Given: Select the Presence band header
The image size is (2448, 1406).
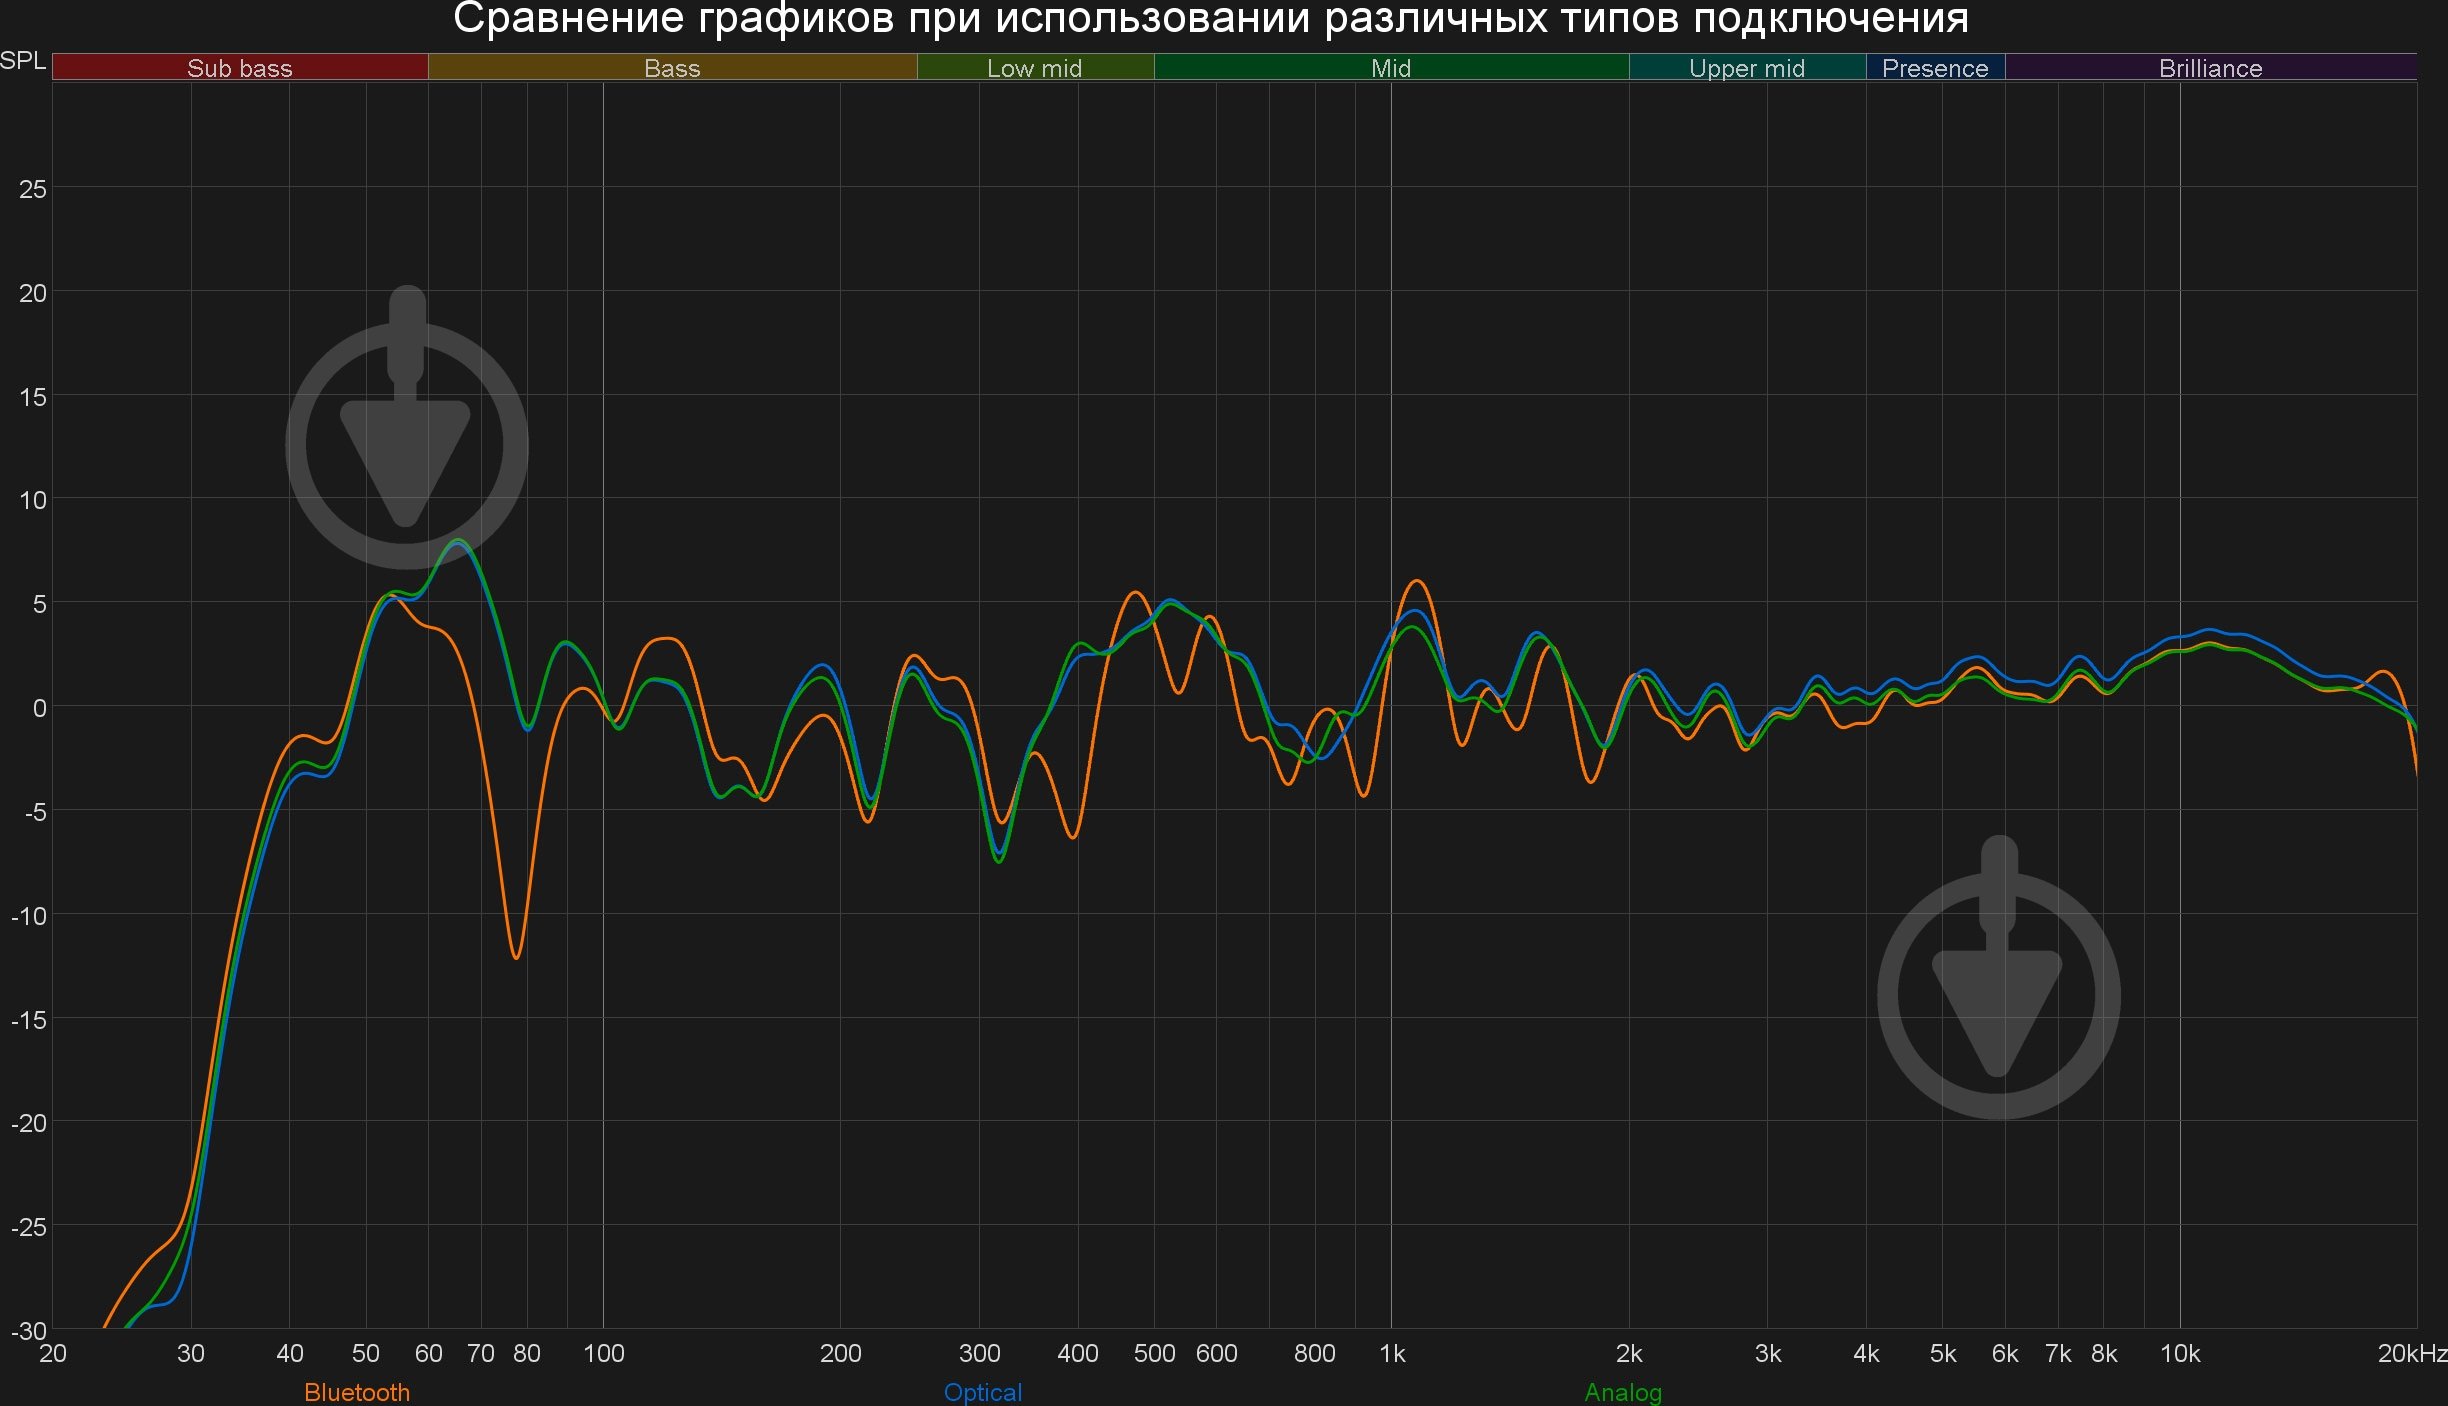Looking at the screenshot, I should [x=1934, y=68].
